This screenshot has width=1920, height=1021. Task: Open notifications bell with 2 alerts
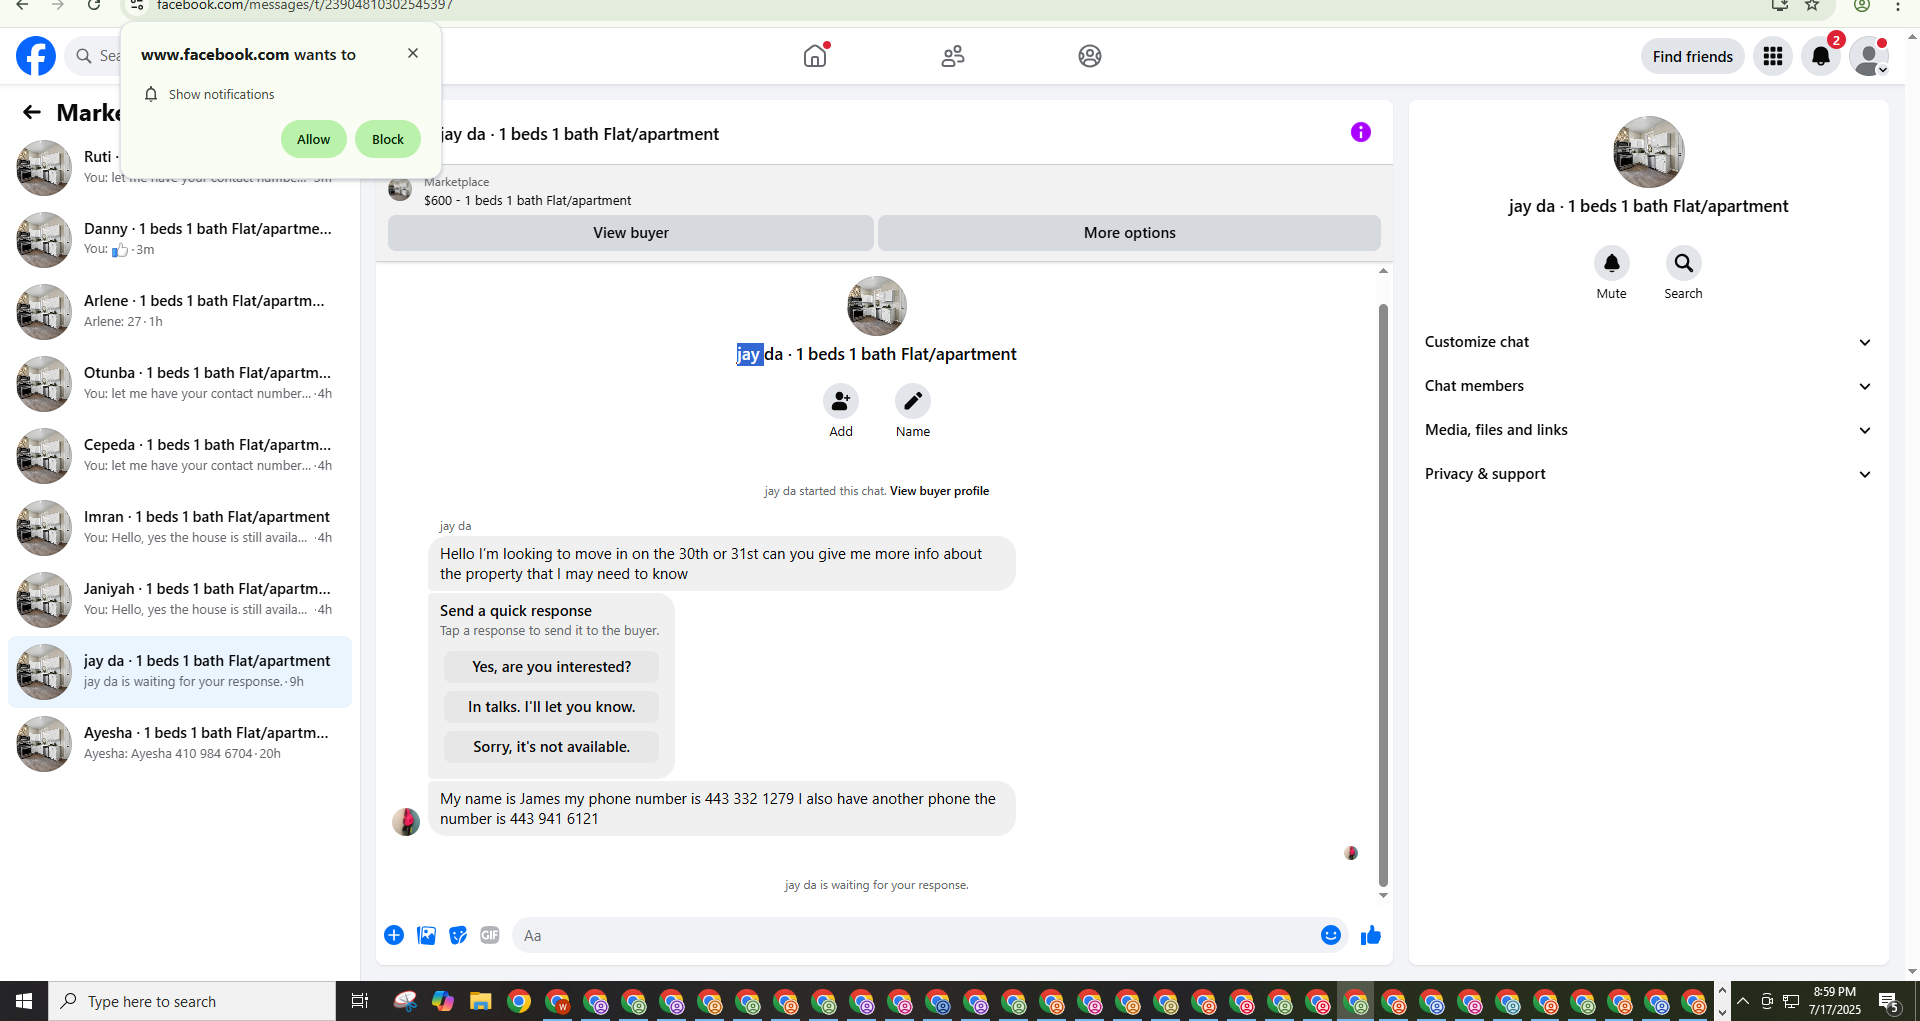[x=1821, y=56]
